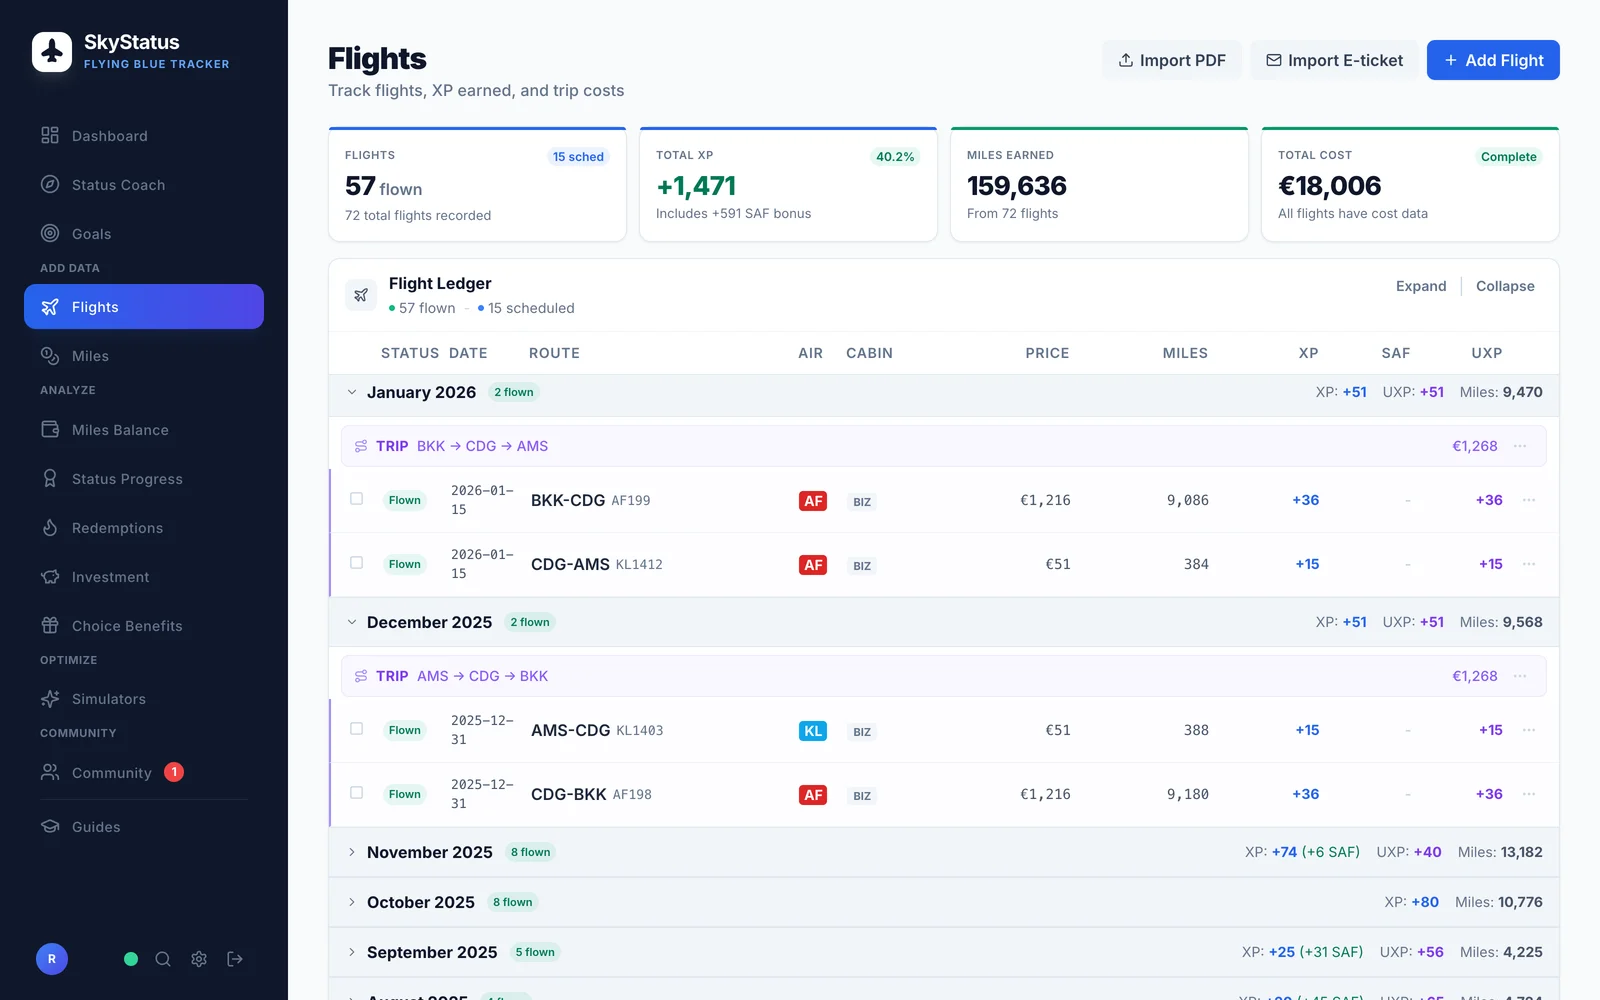1600x1000 pixels.
Task: Click the Redemptions flame icon
Action: pyautogui.click(x=50, y=527)
